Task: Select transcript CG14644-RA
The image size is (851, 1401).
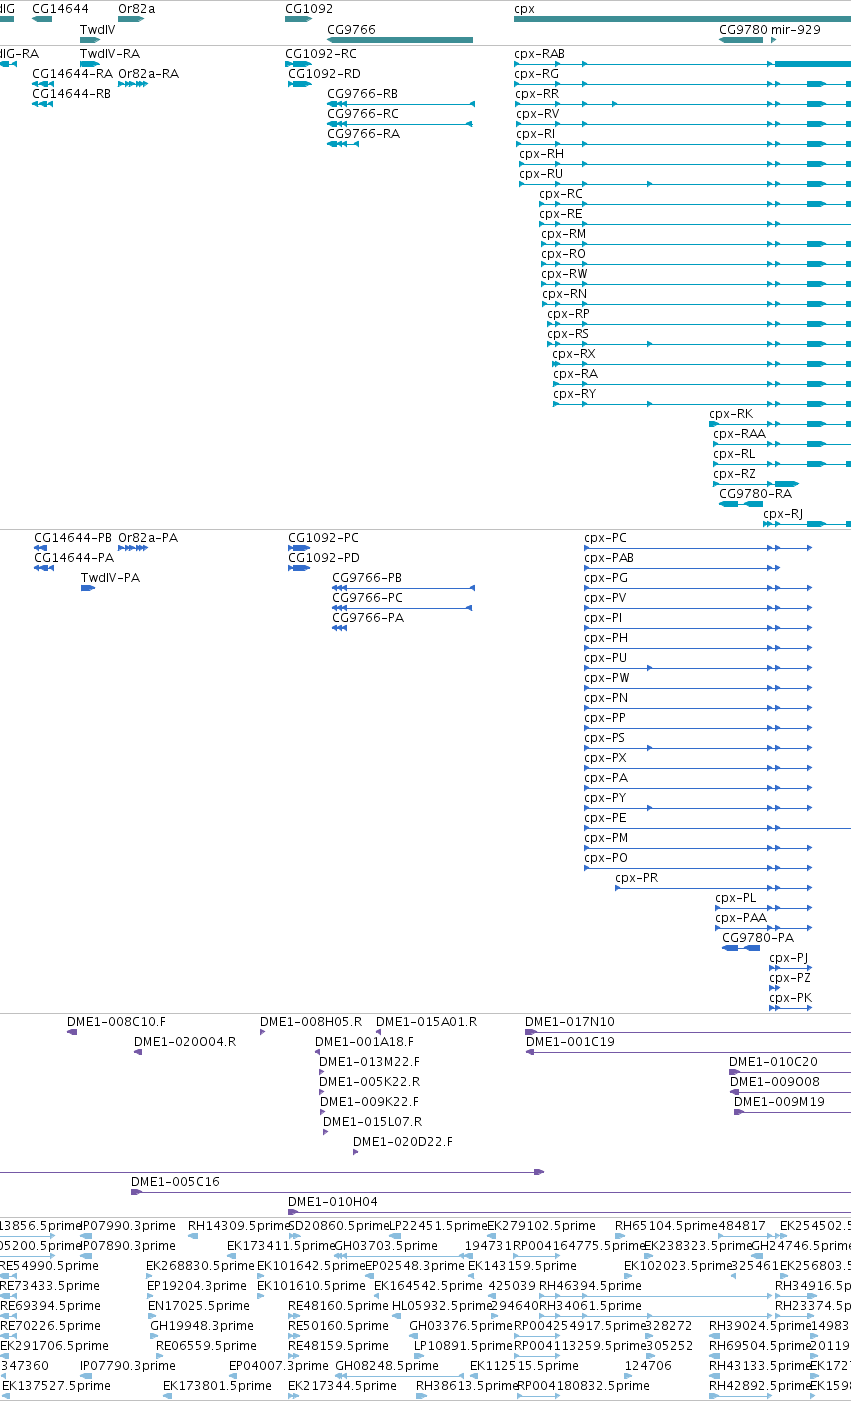Action: 72,74
